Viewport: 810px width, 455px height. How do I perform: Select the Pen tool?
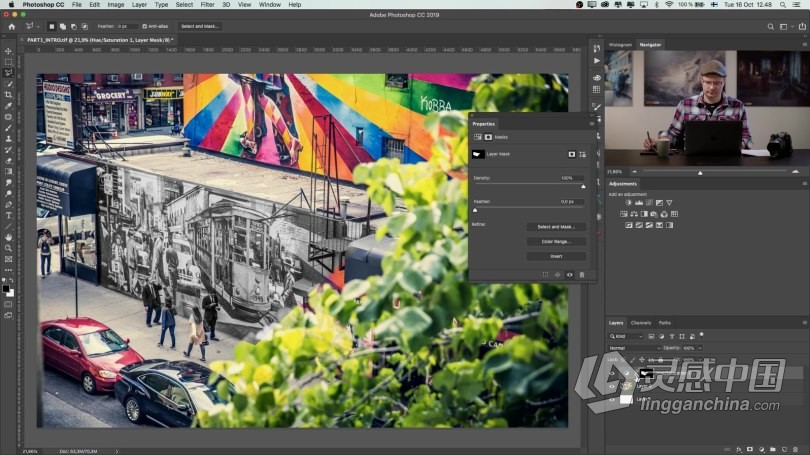pos(8,205)
